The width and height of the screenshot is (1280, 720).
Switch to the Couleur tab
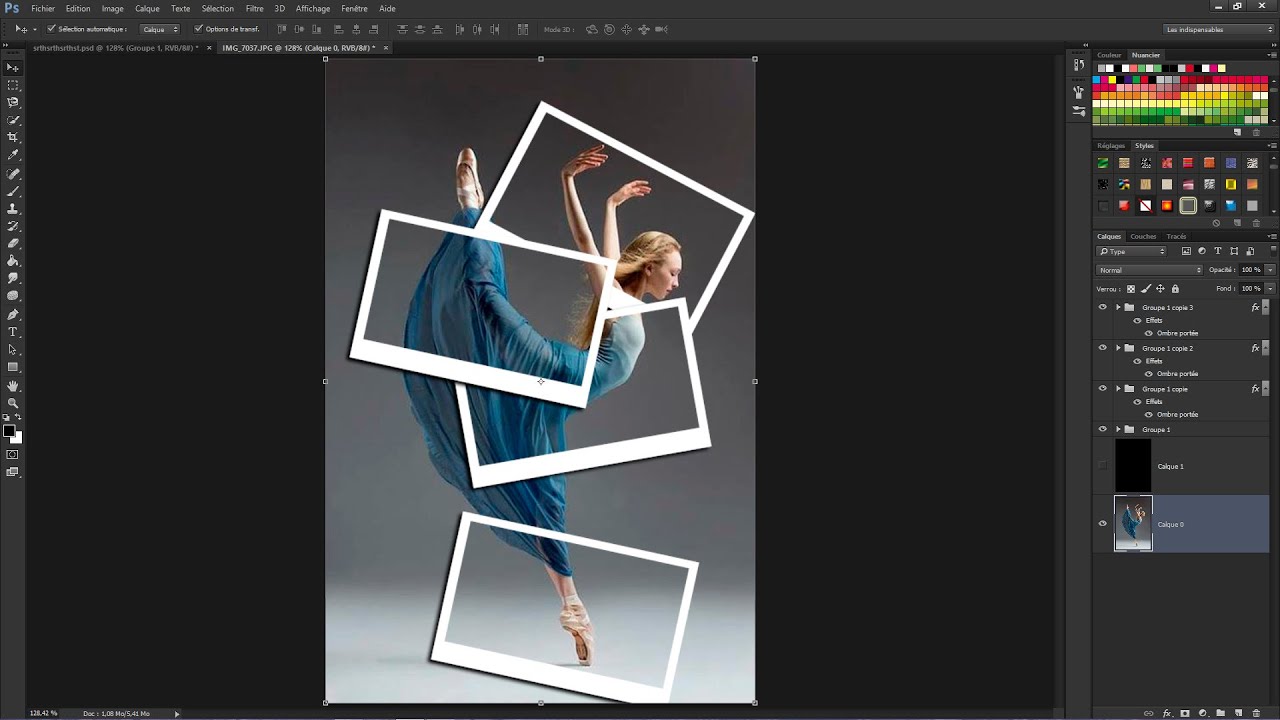[1109, 55]
